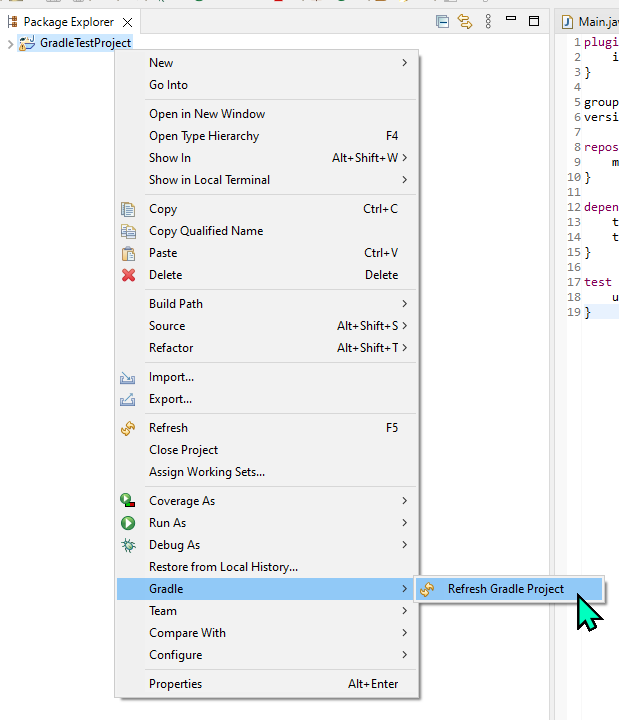Click the chevron arrow beside Configure
Screen dimensions: 619x720
404,655
